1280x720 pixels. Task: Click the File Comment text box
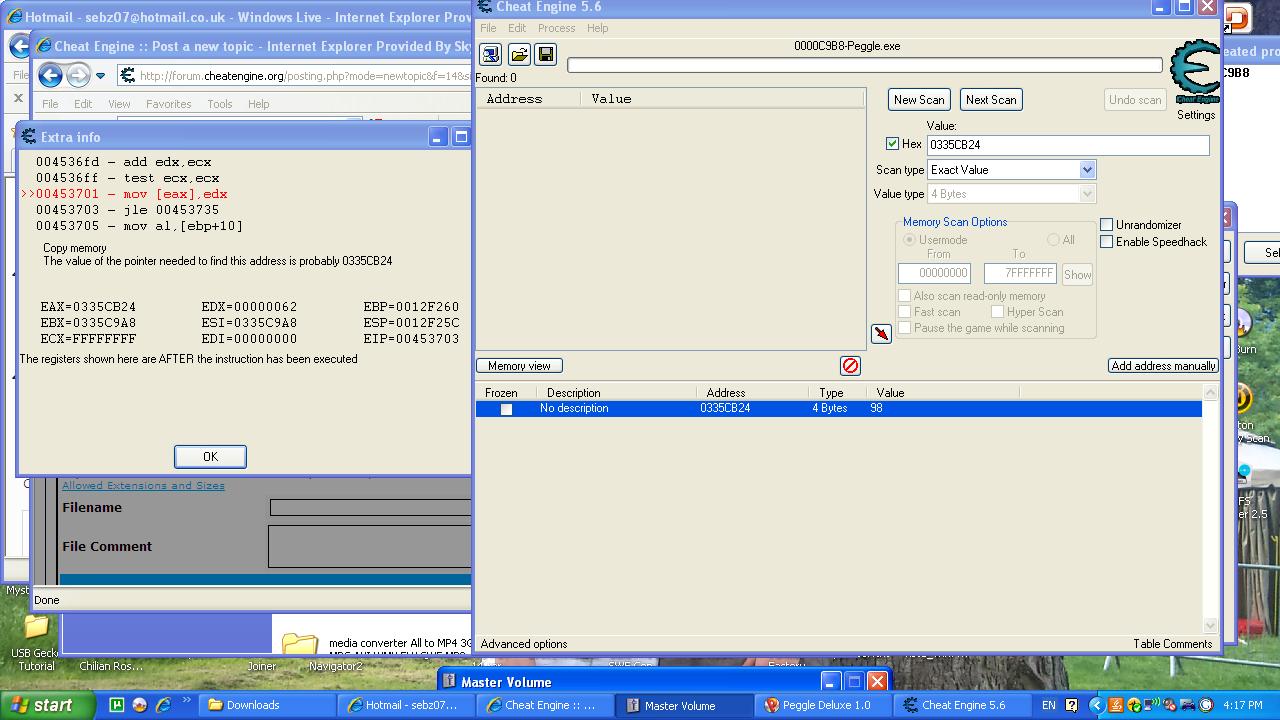click(370, 546)
